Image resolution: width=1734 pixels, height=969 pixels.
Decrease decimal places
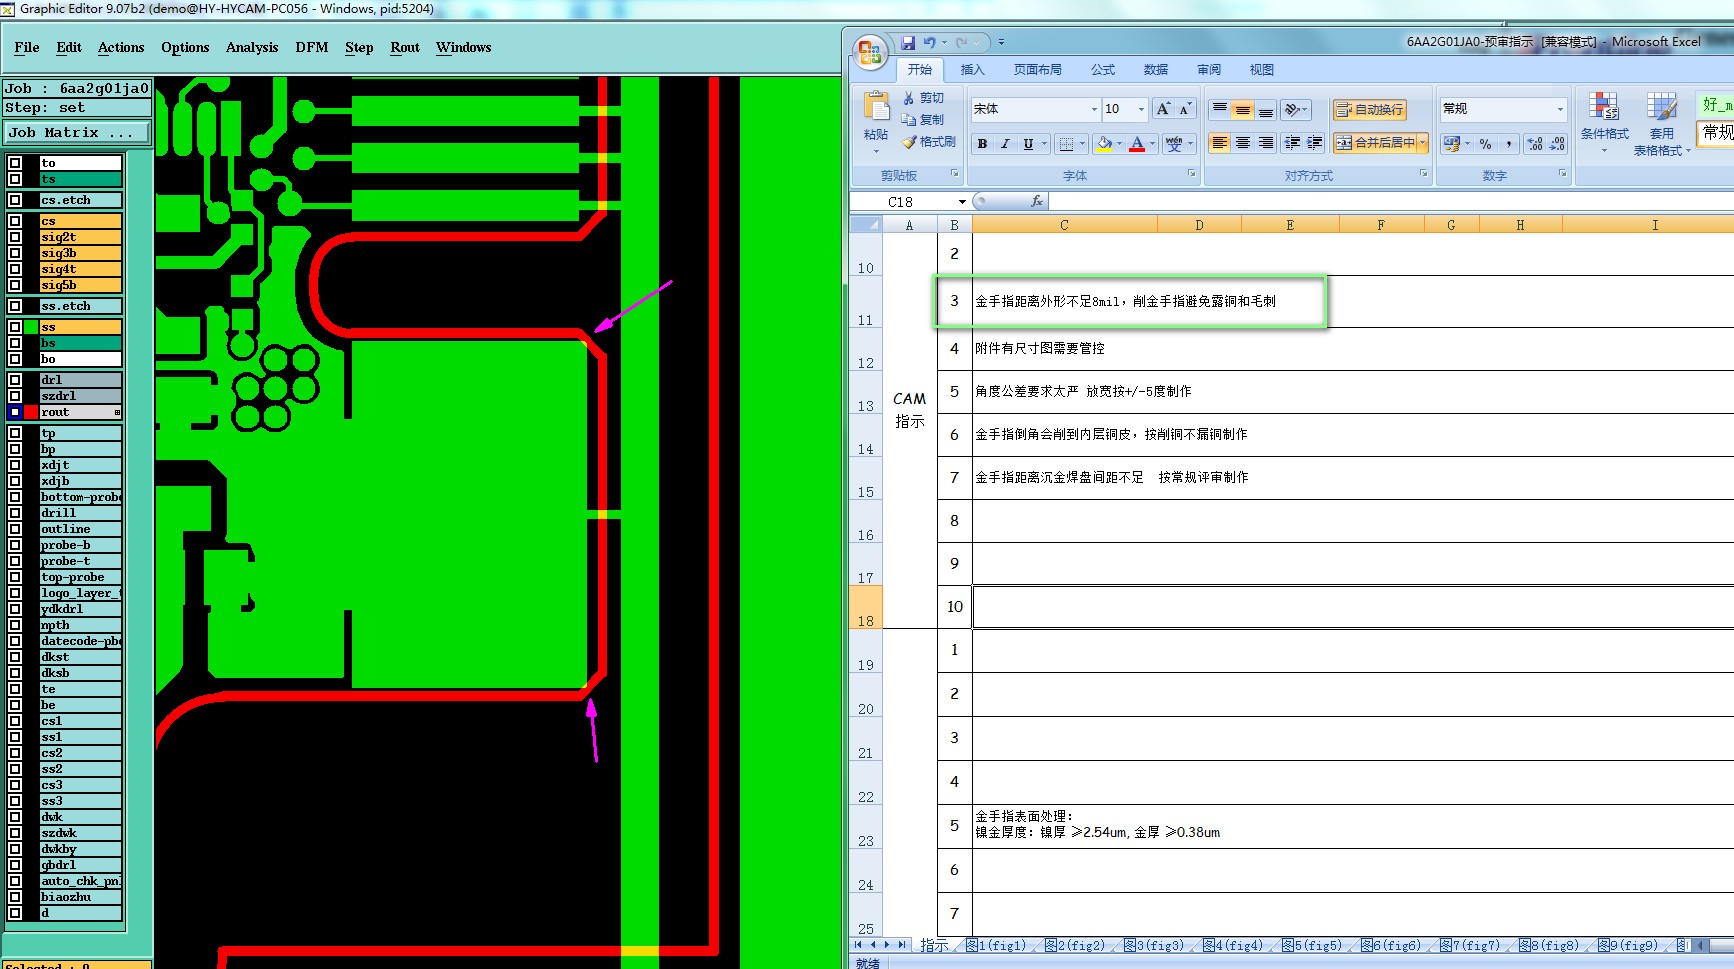1557,144
